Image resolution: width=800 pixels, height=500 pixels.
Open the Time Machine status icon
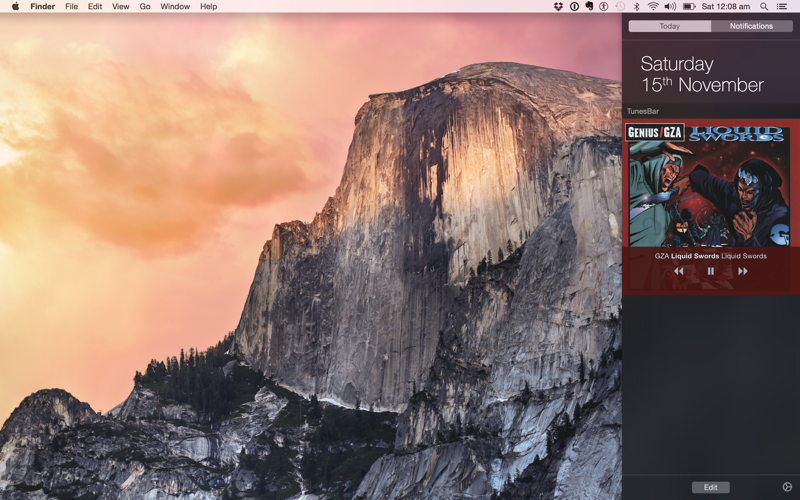(620, 7)
